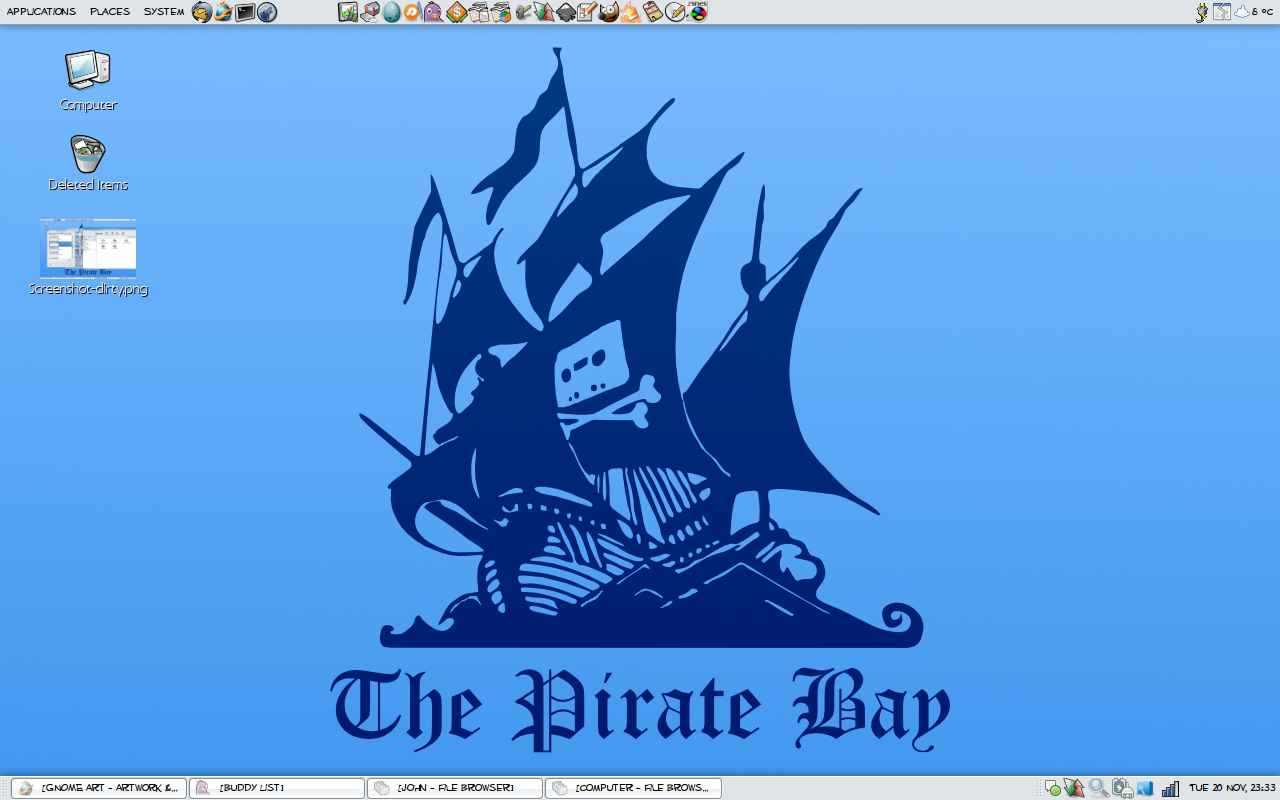Open the Pidgin messenger launcher
The image size is (1280, 800).
[x=434, y=12]
